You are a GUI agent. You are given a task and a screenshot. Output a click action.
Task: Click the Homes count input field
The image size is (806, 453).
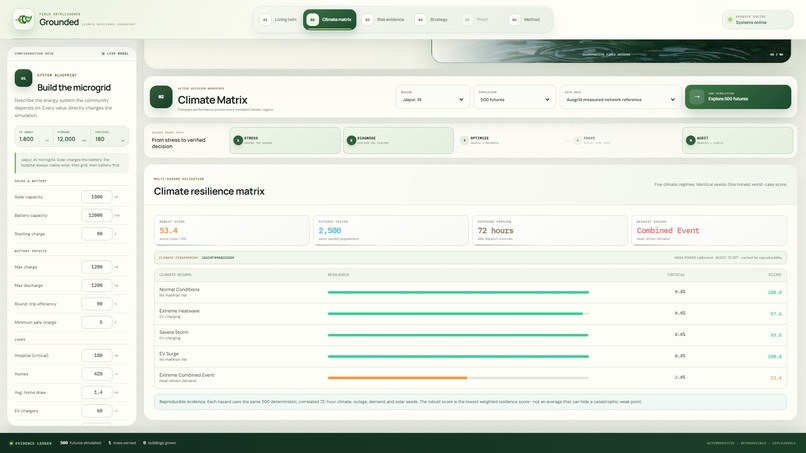click(97, 374)
